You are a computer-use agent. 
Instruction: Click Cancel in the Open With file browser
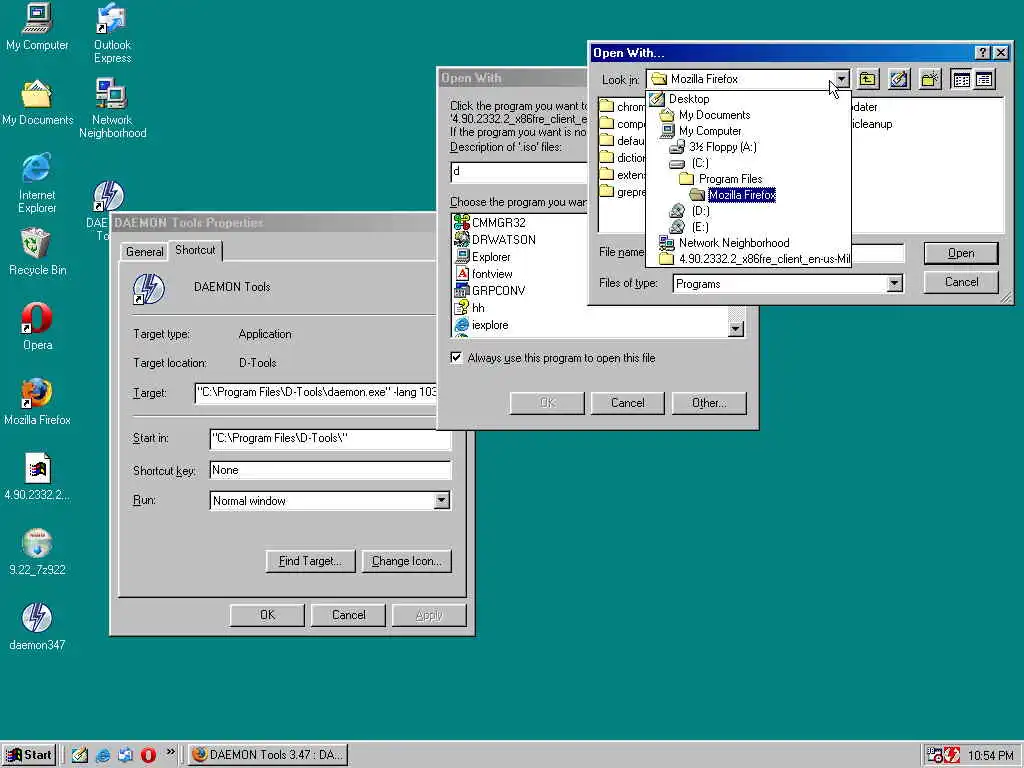[x=961, y=282]
